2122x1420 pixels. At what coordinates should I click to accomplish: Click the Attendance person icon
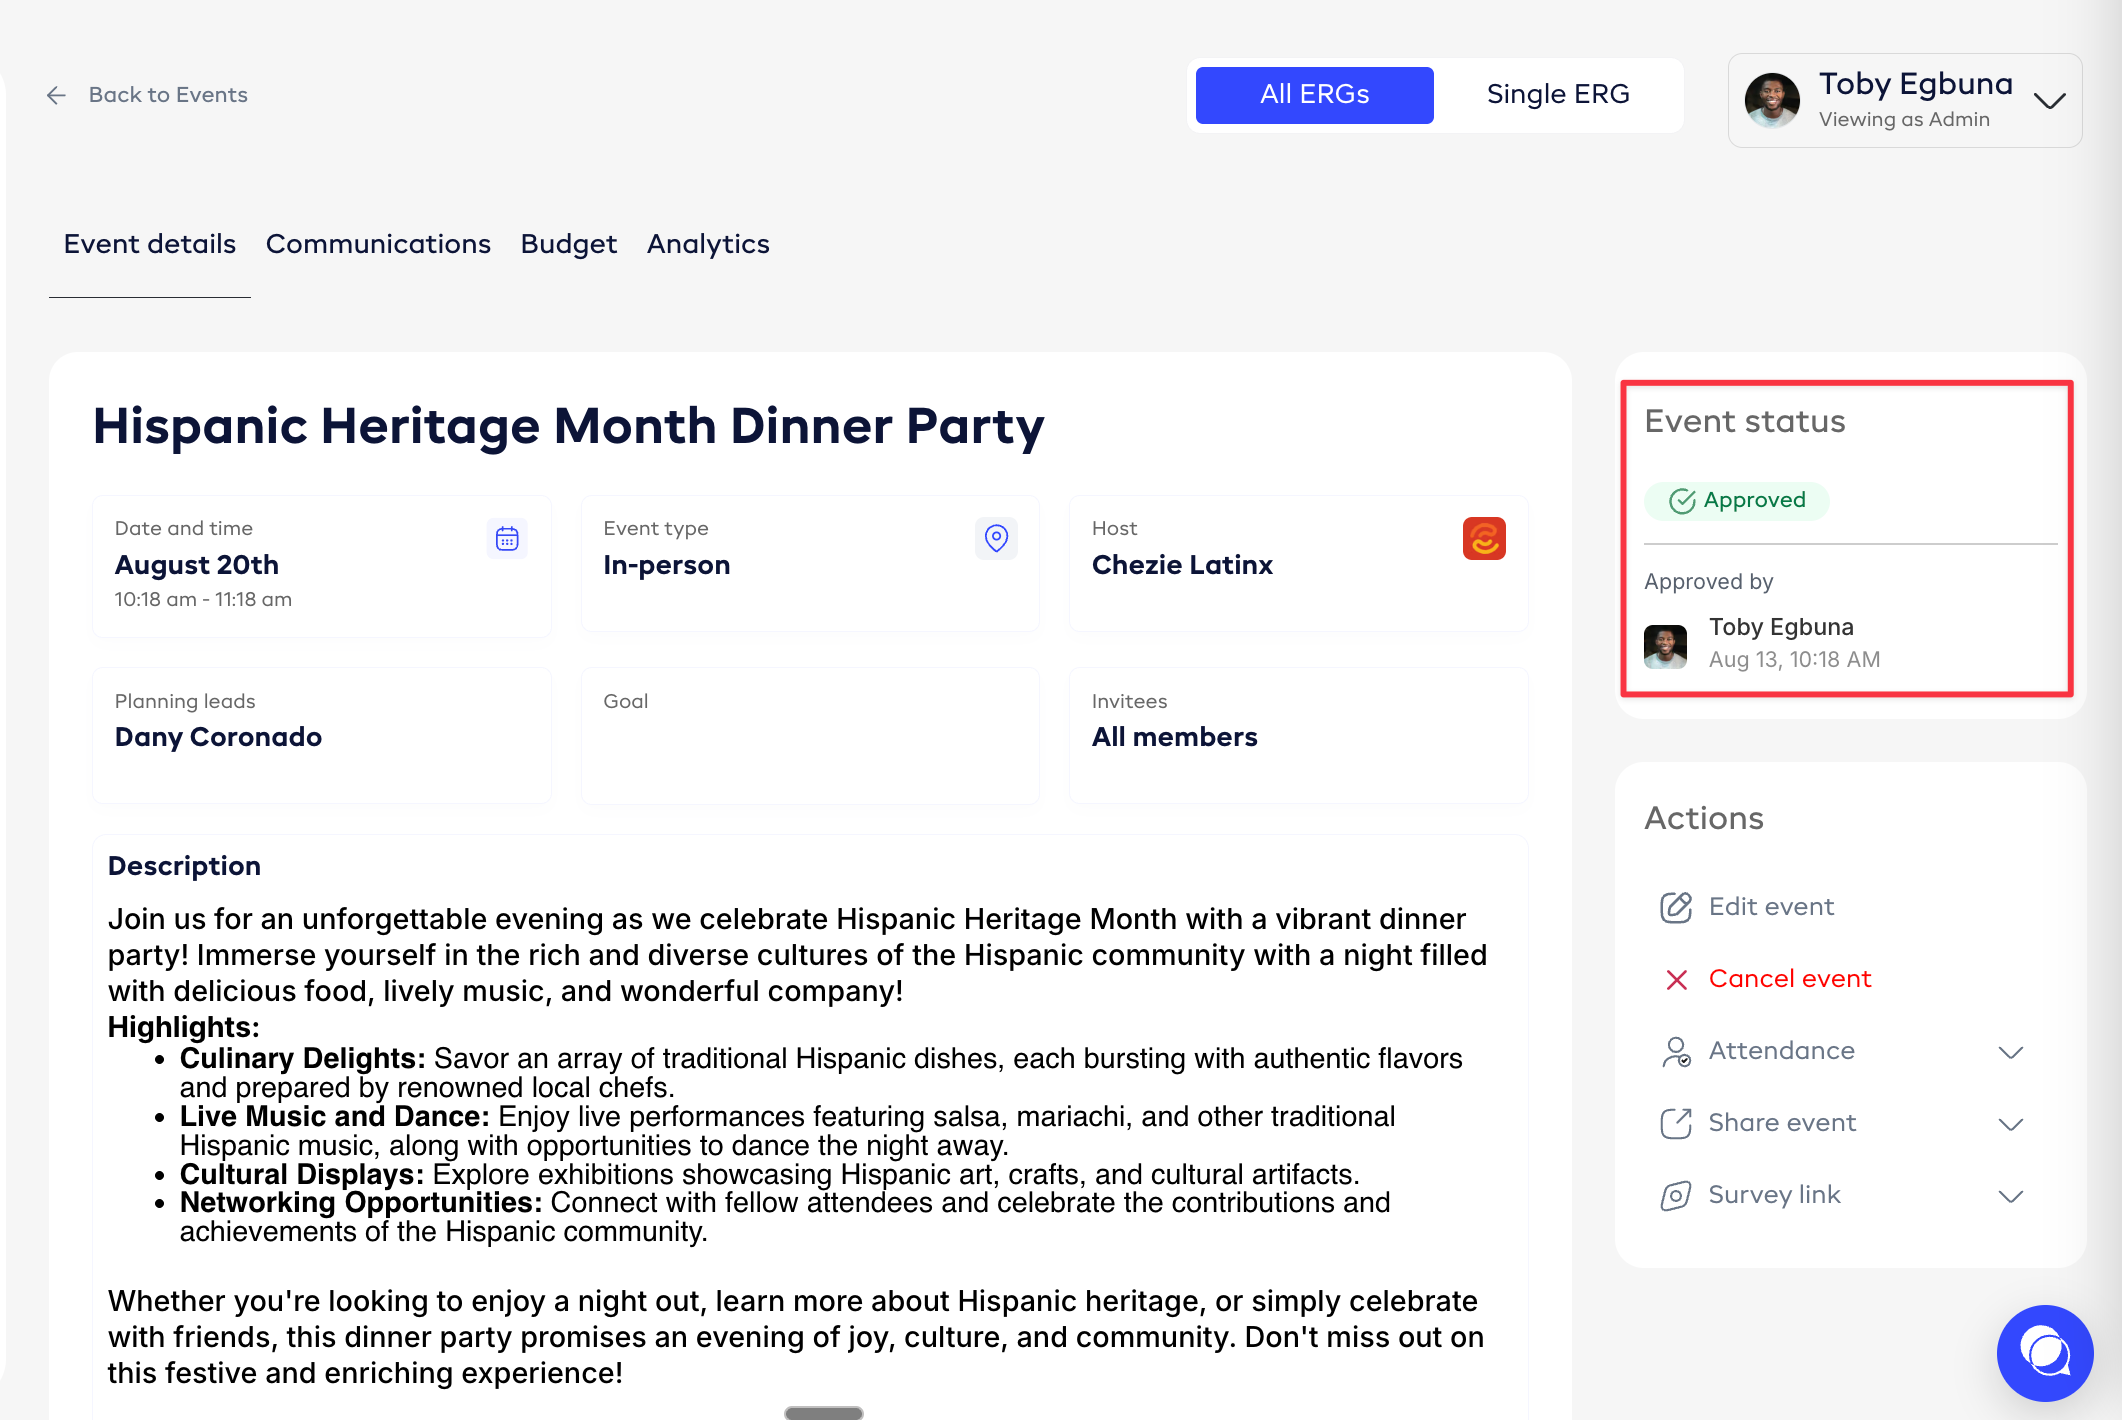tap(1676, 1051)
